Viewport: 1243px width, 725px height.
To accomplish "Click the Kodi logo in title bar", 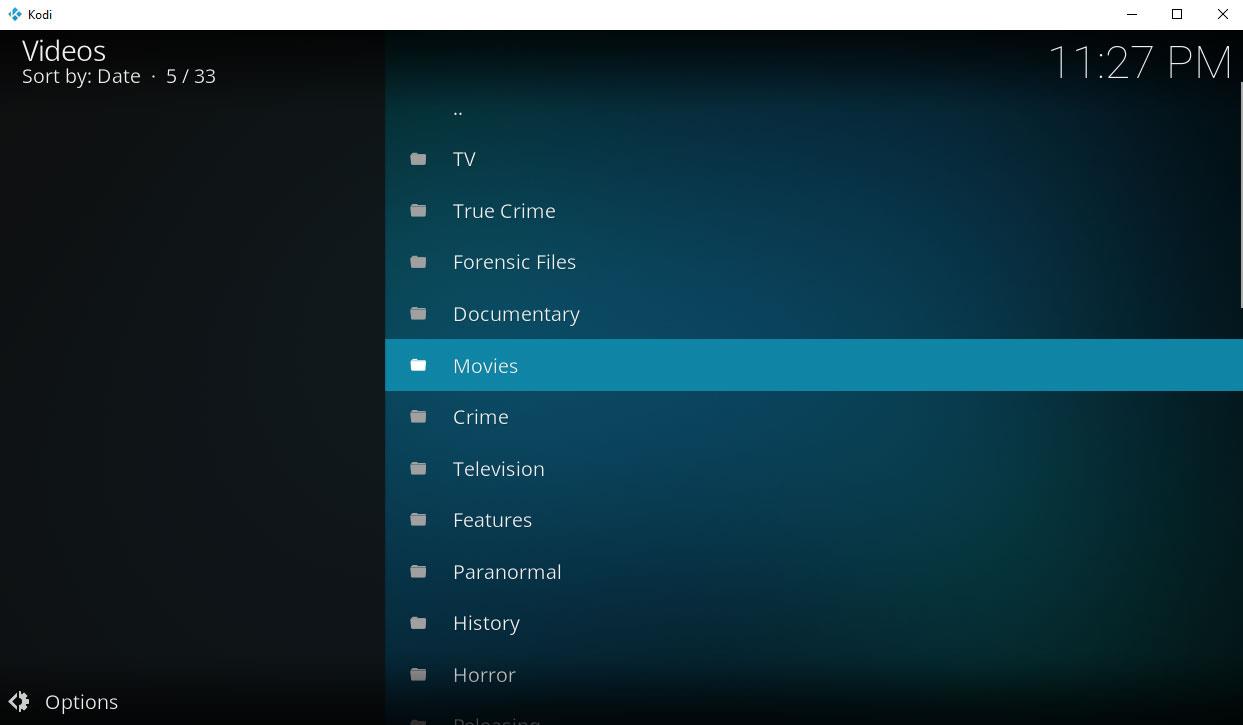I will coord(14,14).
